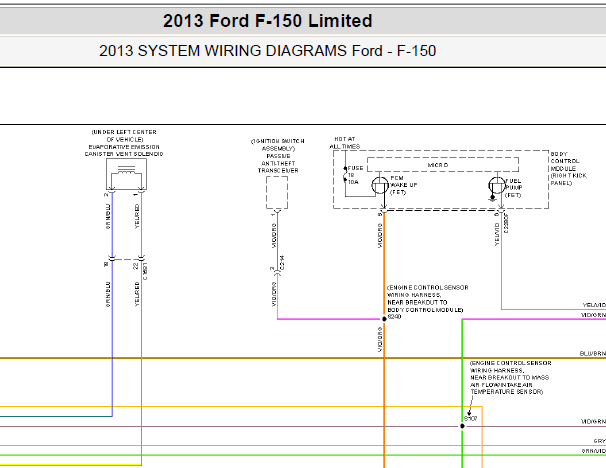Click vertical YEL/VIO label under the Fuel Pump pin
Image resolution: width=606 pixels, height=468 pixels.
497,234
